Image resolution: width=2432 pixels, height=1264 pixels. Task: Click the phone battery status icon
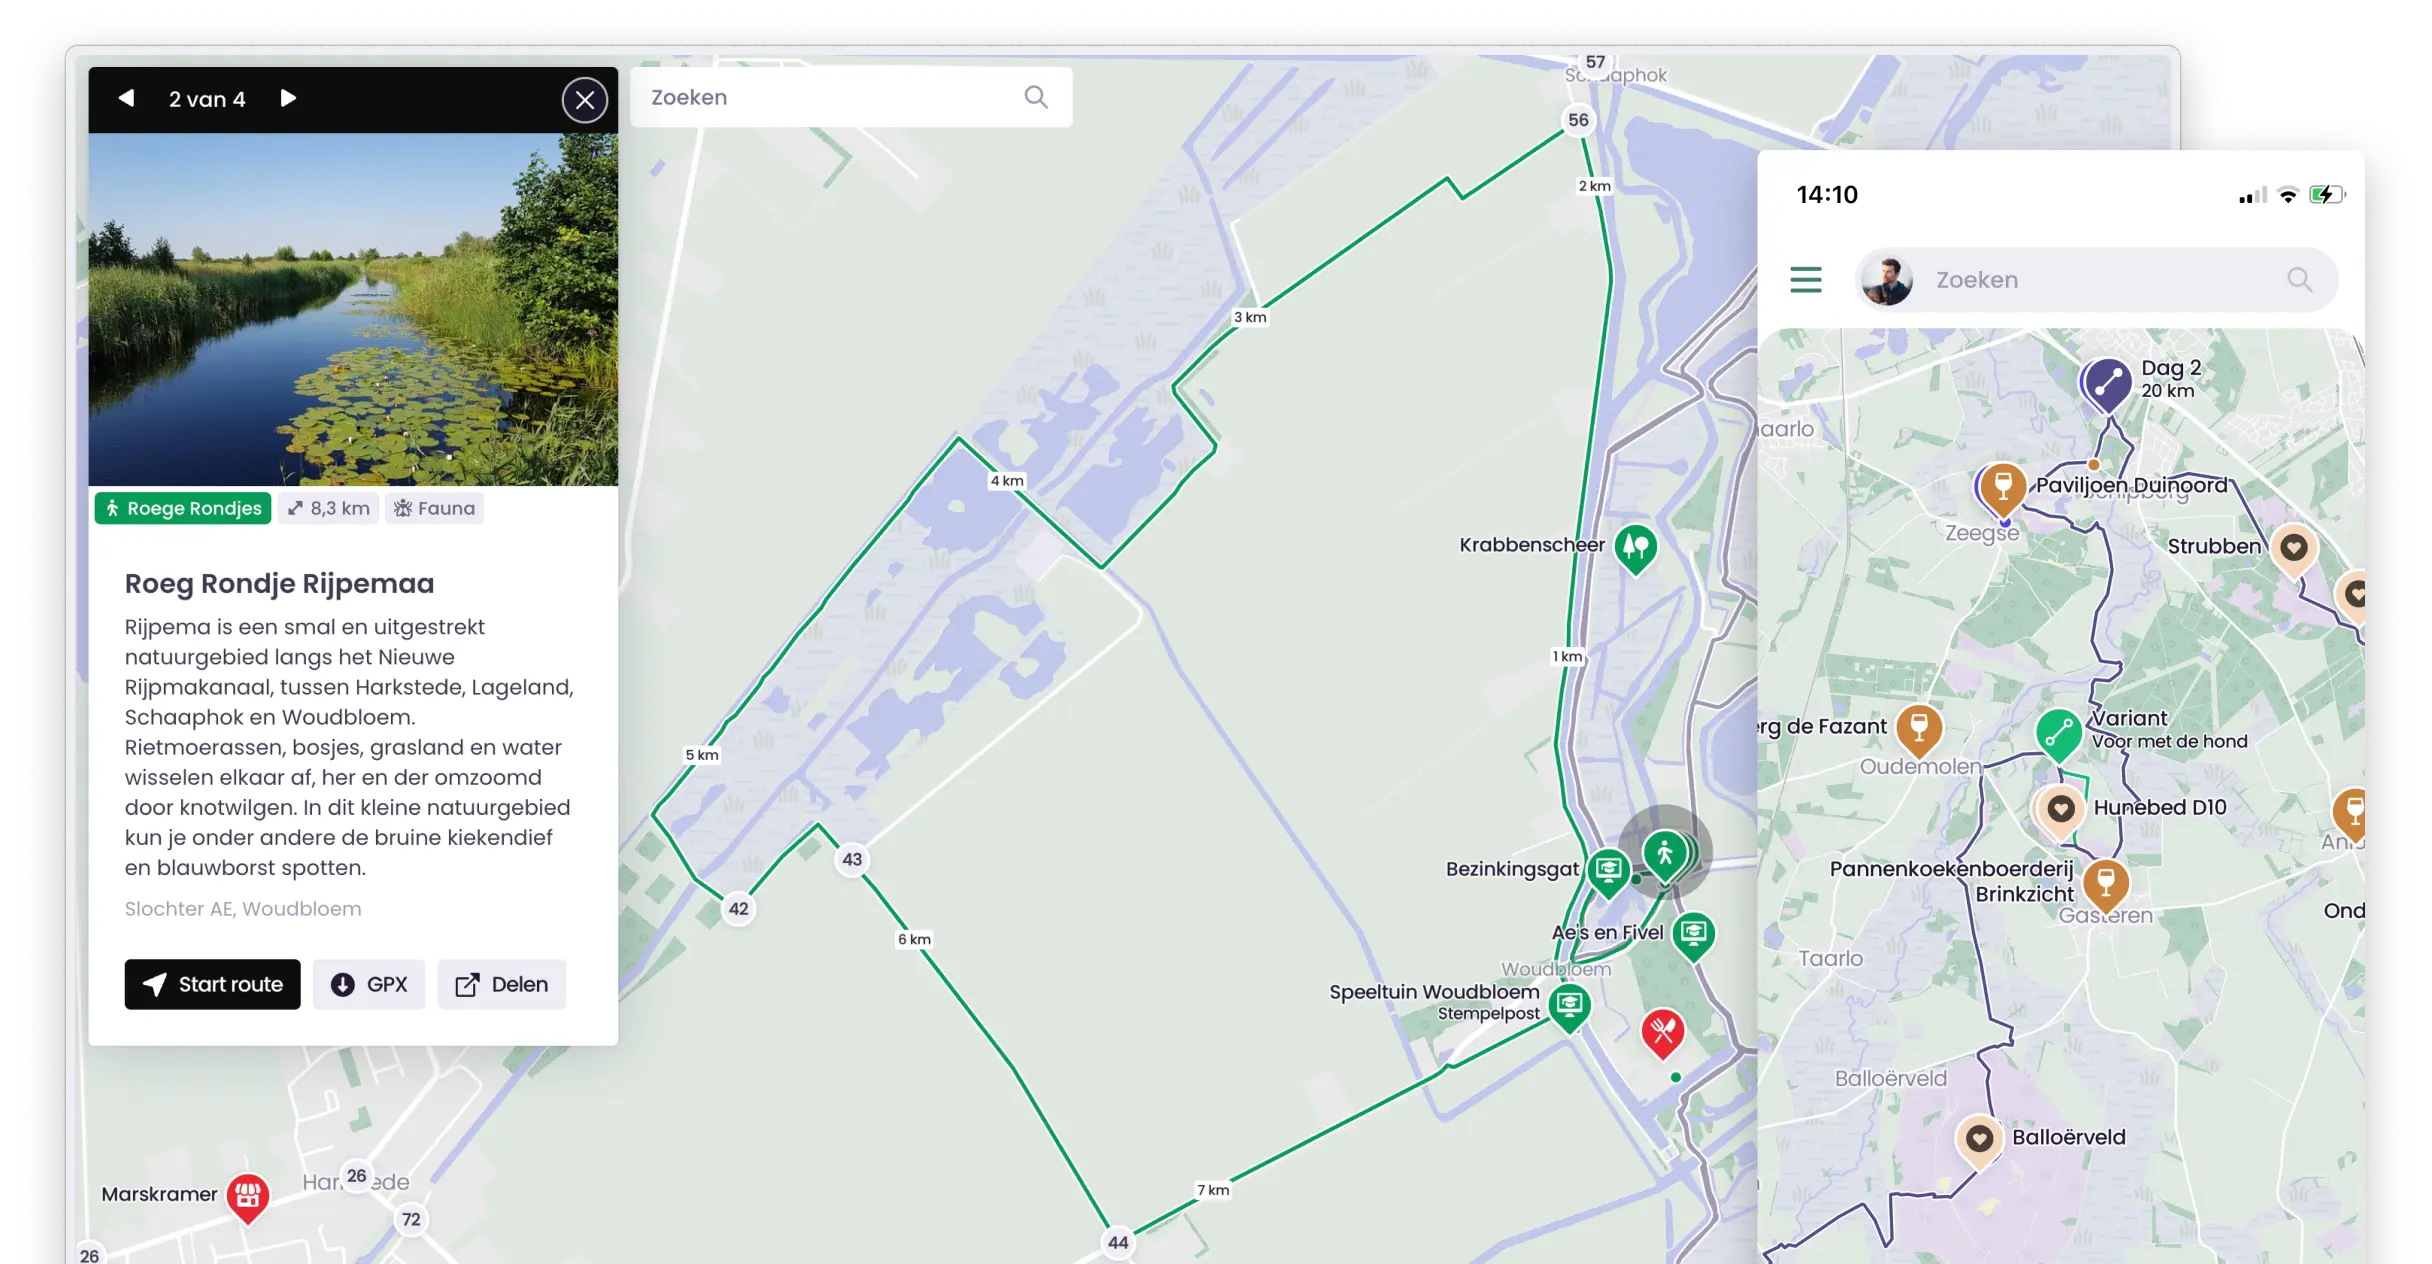click(2327, 195)
